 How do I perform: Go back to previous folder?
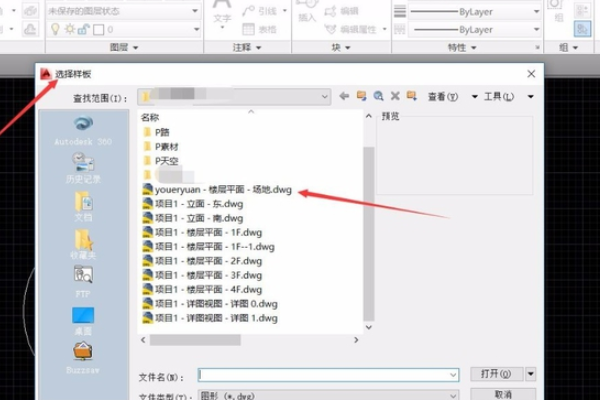344,96
